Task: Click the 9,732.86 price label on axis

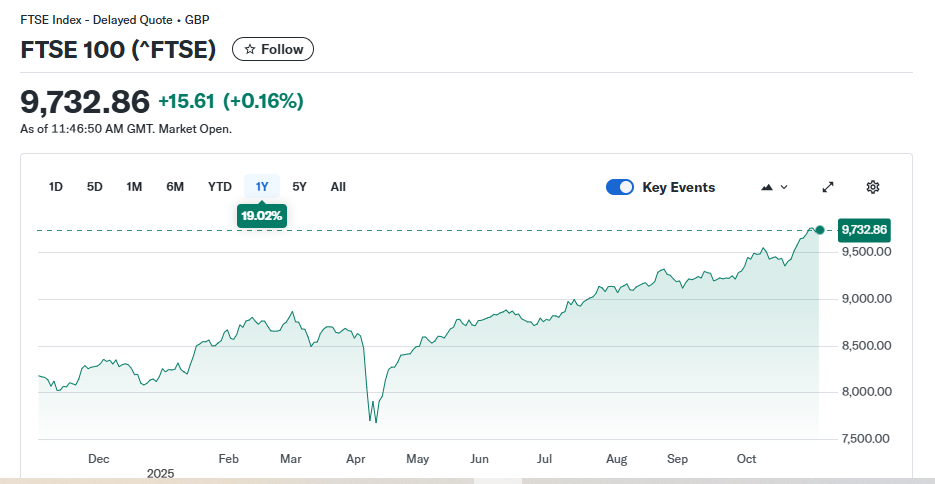Action: (864, 230)
